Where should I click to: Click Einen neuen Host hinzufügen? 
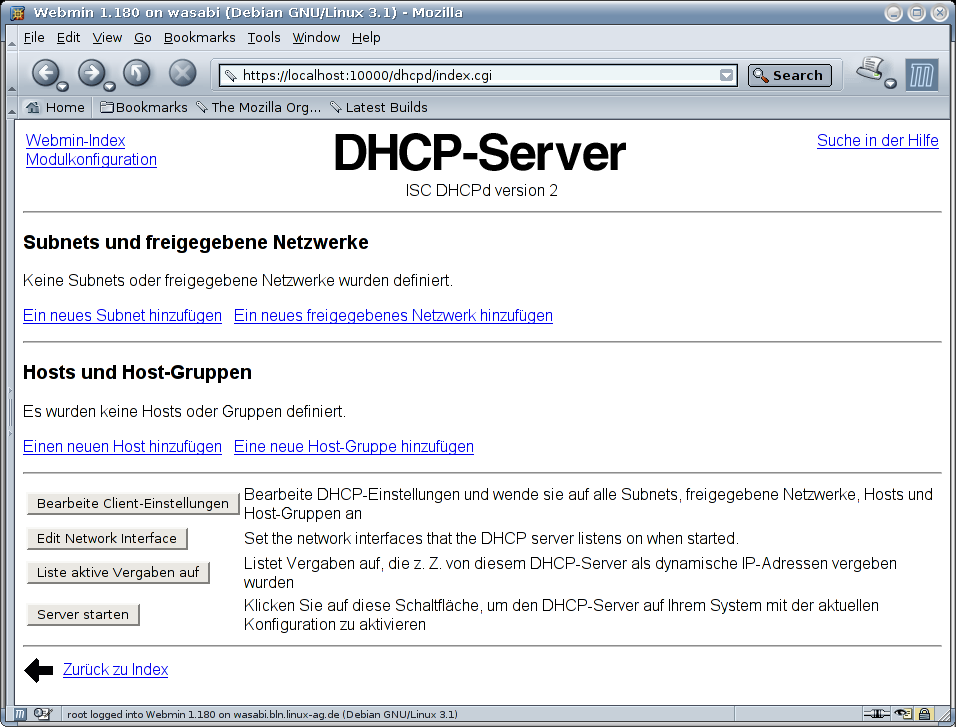(x=122, y=446)
